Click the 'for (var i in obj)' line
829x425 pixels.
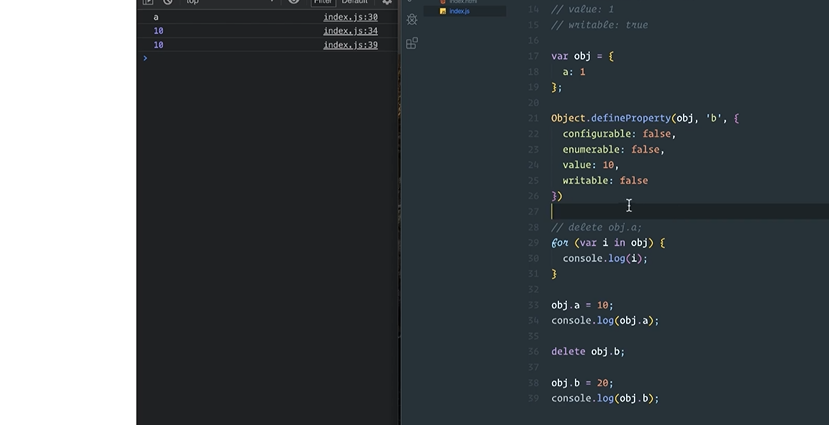[608, 243]
